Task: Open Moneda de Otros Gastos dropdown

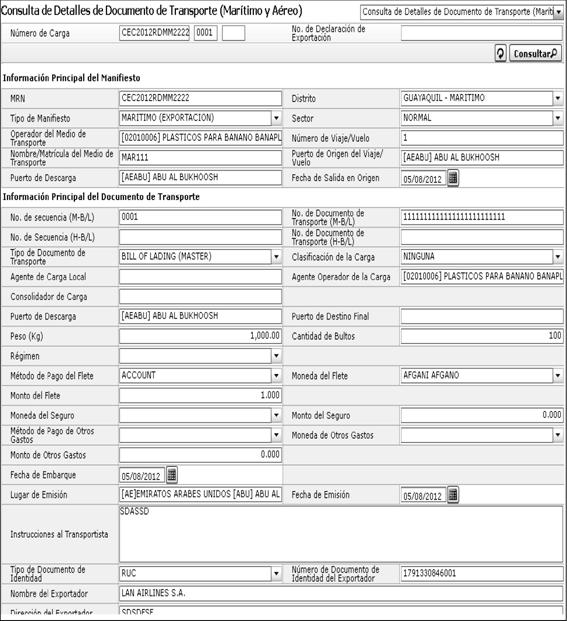Action: pyautogui.click(x=557, y=435)
